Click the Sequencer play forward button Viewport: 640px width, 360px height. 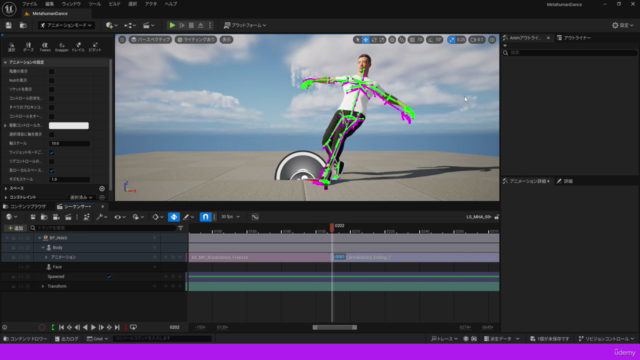pos(93,327)
